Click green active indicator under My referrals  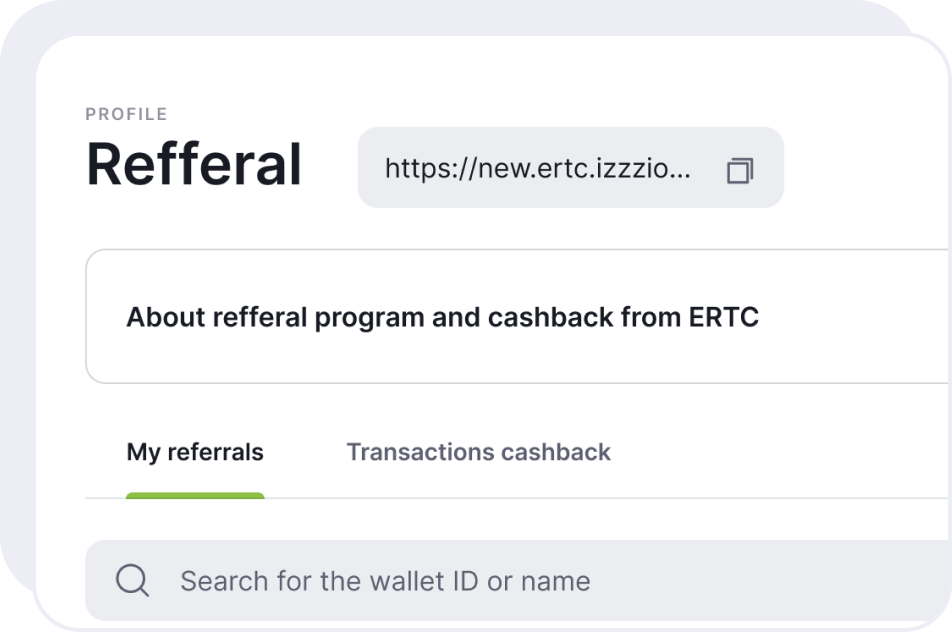(195, 495)
